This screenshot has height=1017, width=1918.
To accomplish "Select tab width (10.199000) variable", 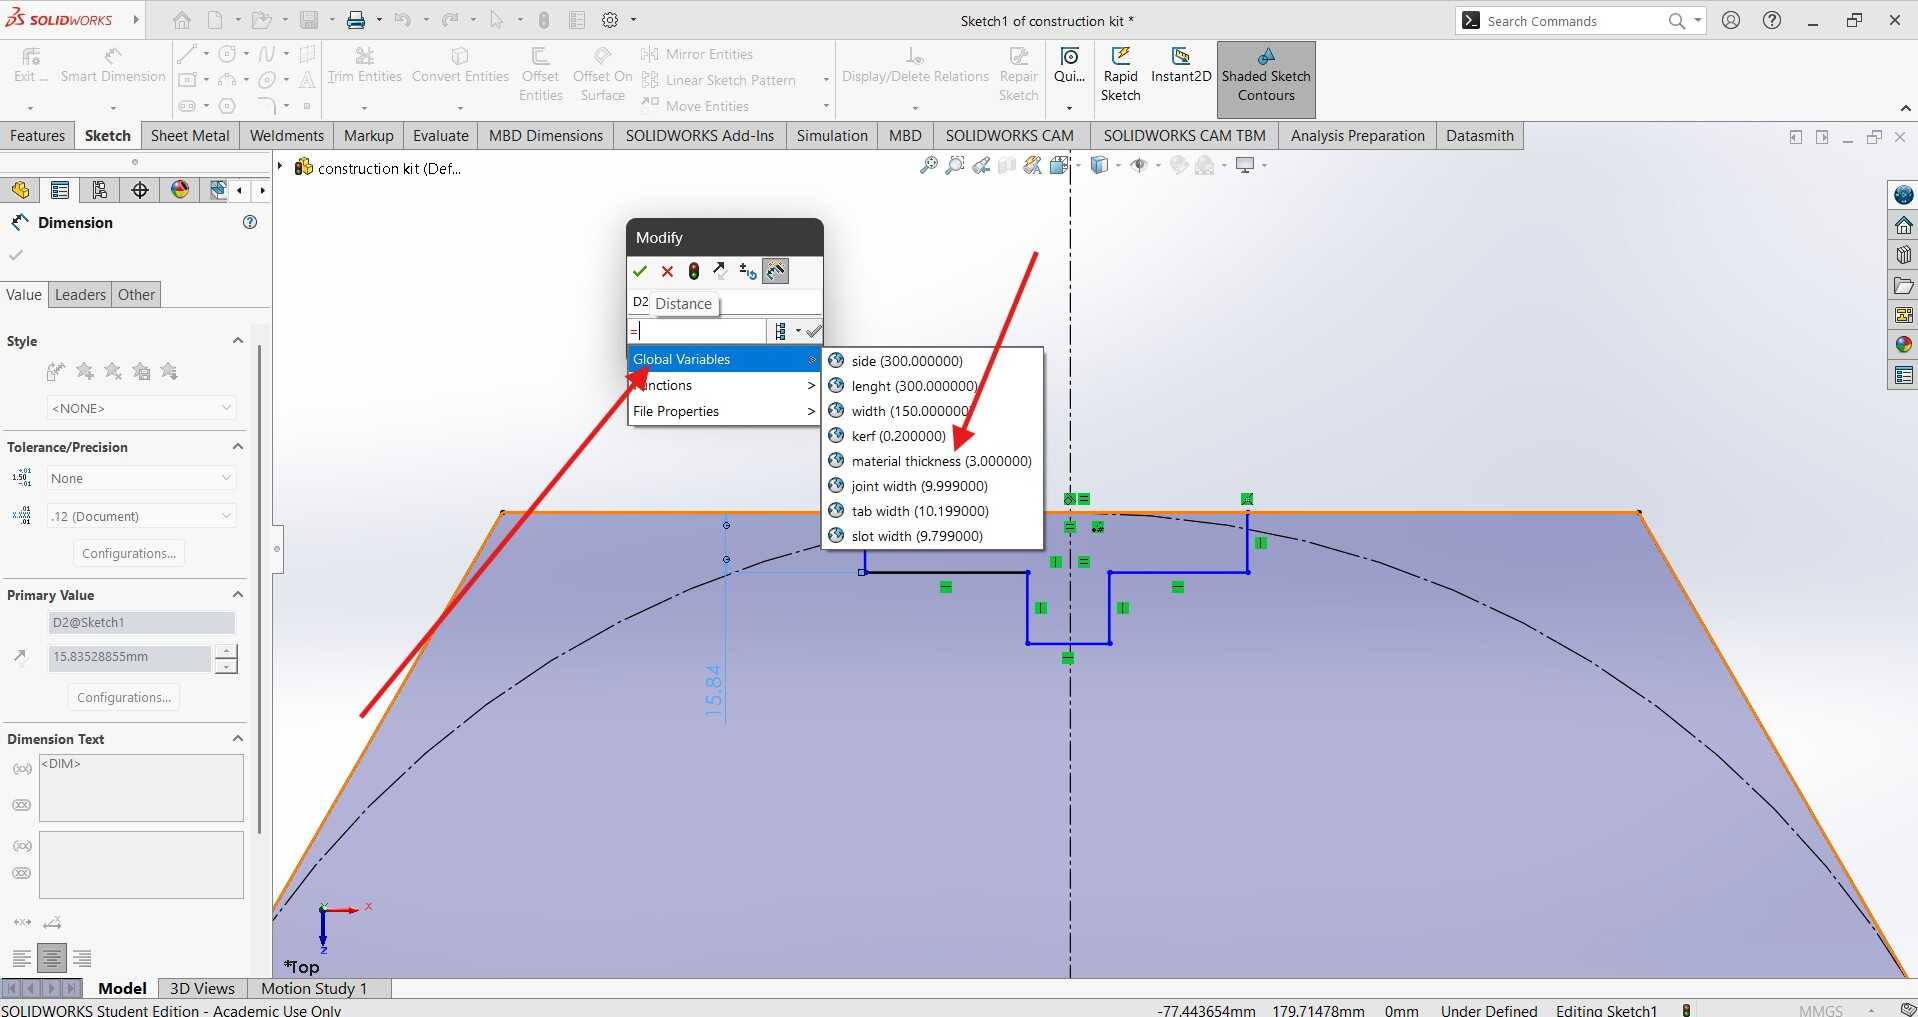I will [932, 511].
